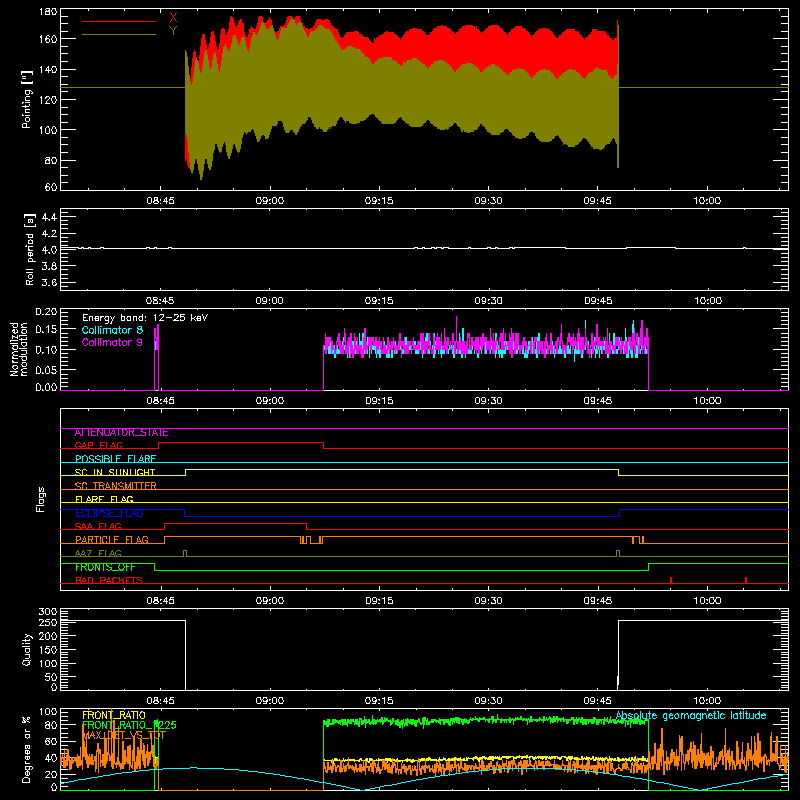
Task: Select the FLARE_FLAG label
Action: [x=104, y=499]
